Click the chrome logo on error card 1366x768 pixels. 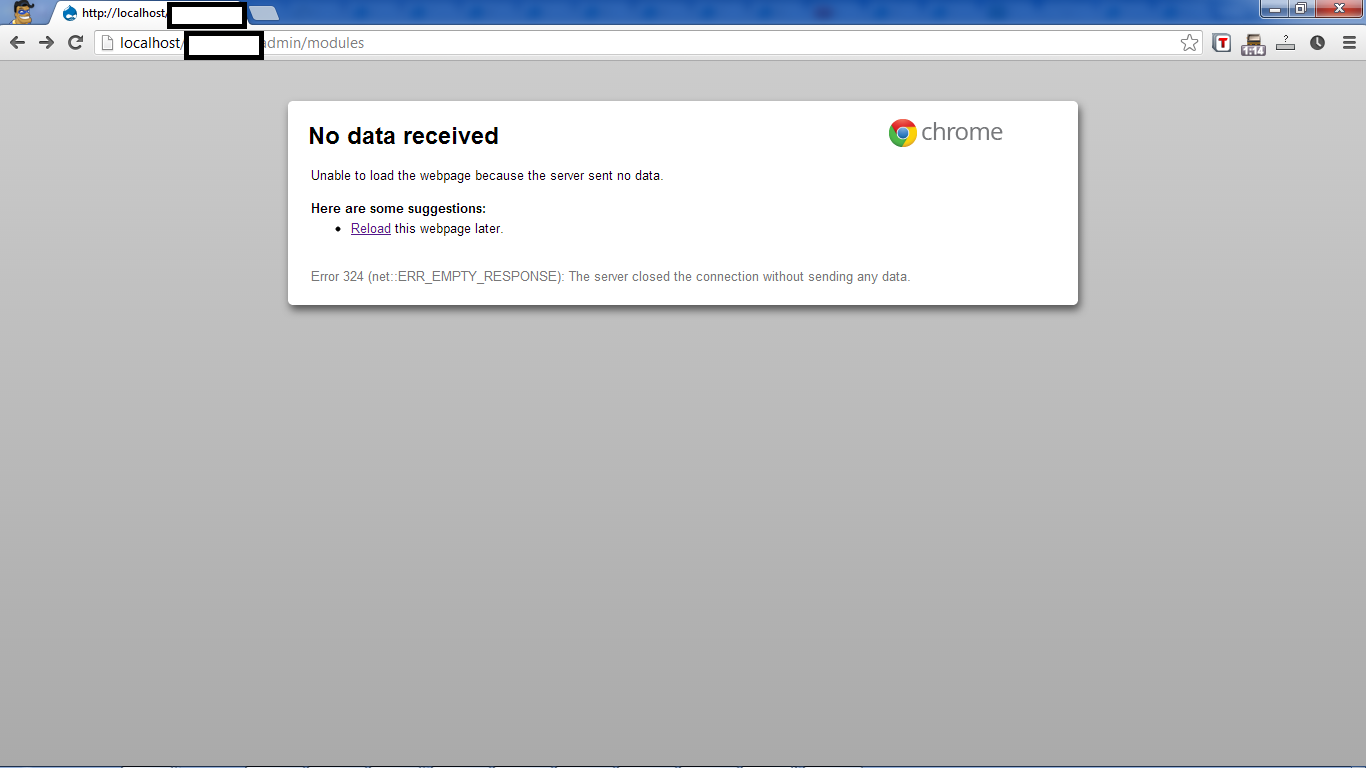(946, 133)
